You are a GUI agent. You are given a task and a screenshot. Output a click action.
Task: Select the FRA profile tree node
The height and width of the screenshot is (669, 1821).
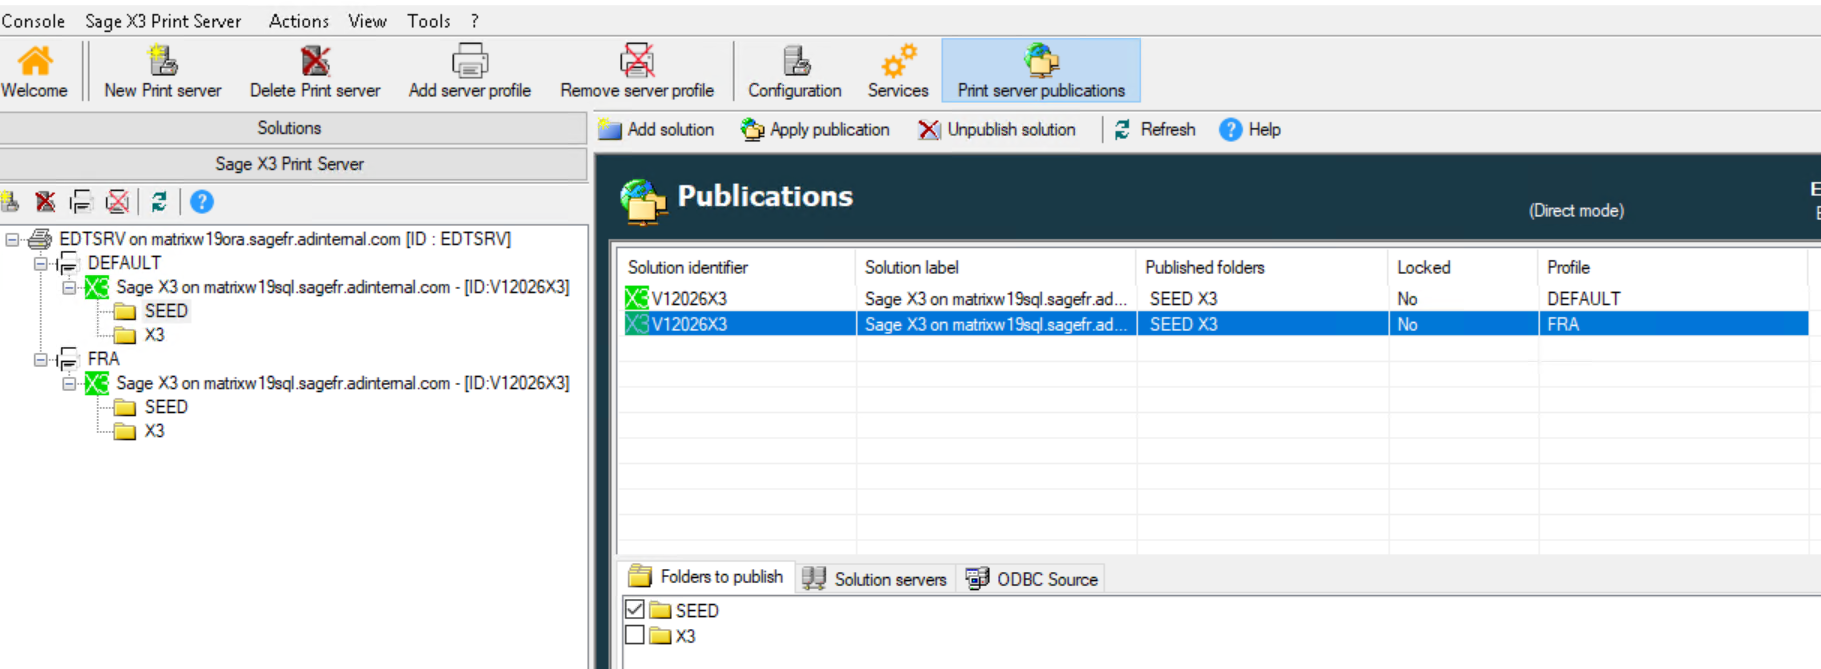(x=103, y=359)
